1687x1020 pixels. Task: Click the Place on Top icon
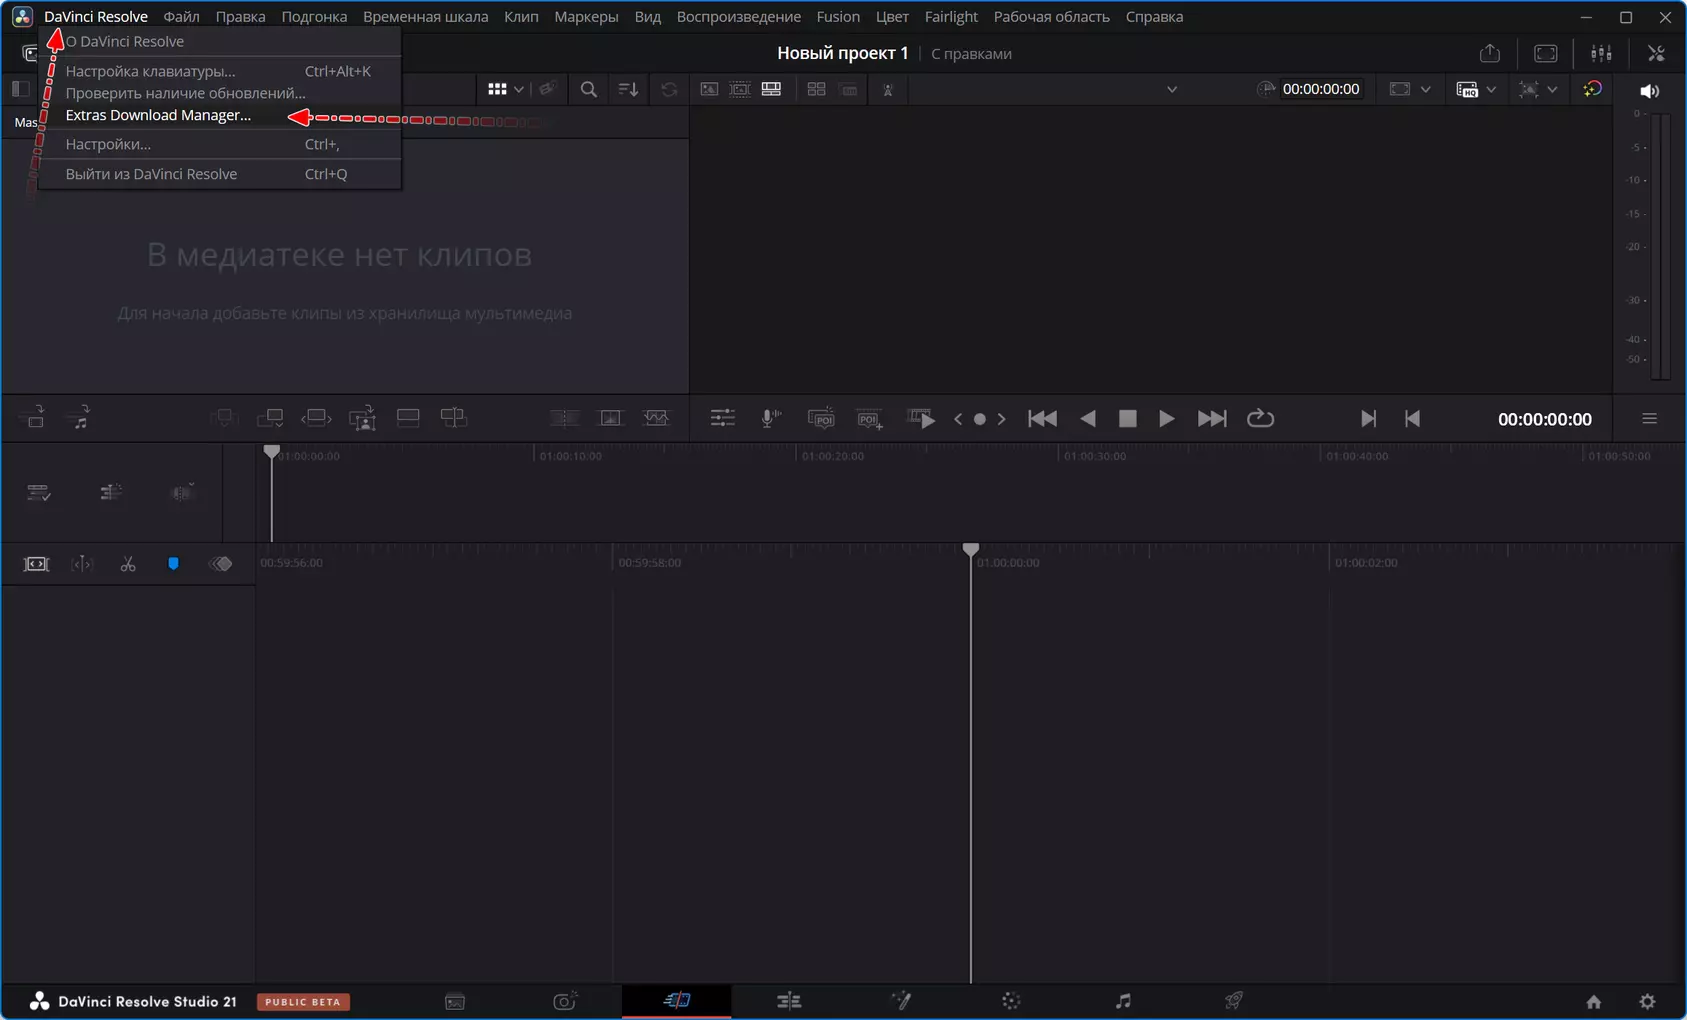tap(408, 418)
